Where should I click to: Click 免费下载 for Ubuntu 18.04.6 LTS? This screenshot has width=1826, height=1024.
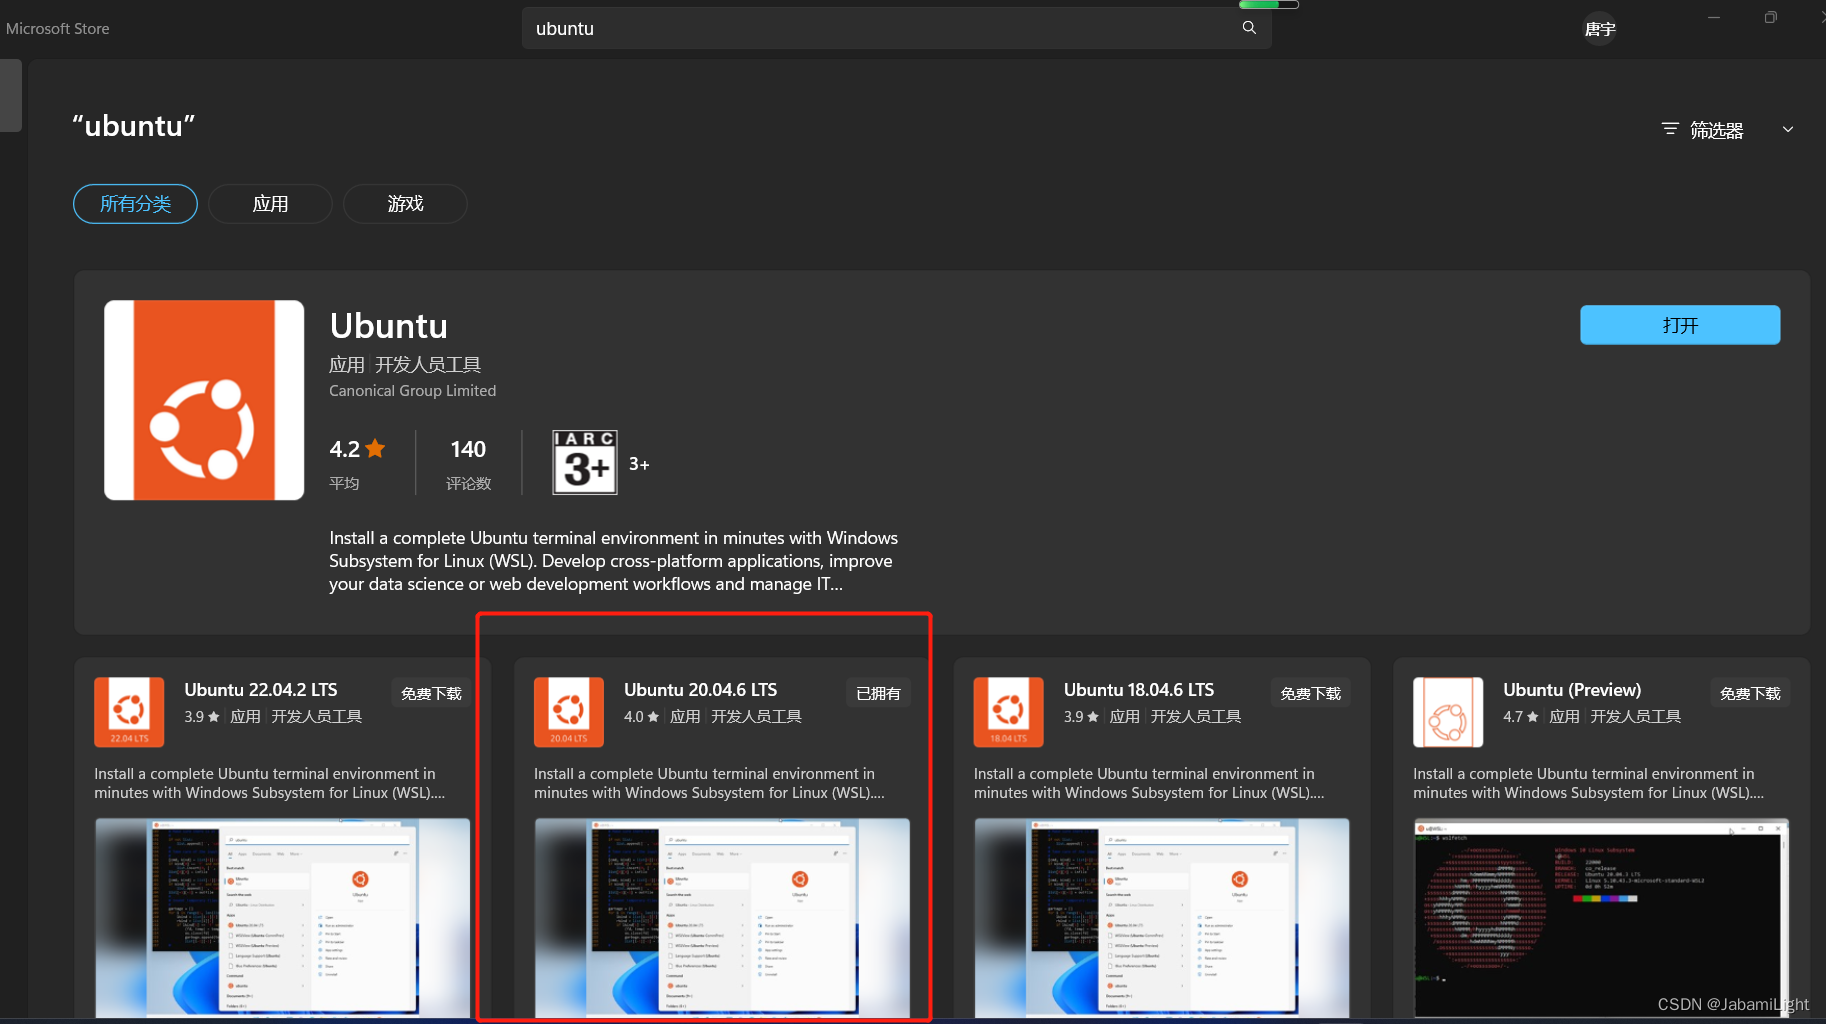pyautogui.click(x=1310, y=693)
